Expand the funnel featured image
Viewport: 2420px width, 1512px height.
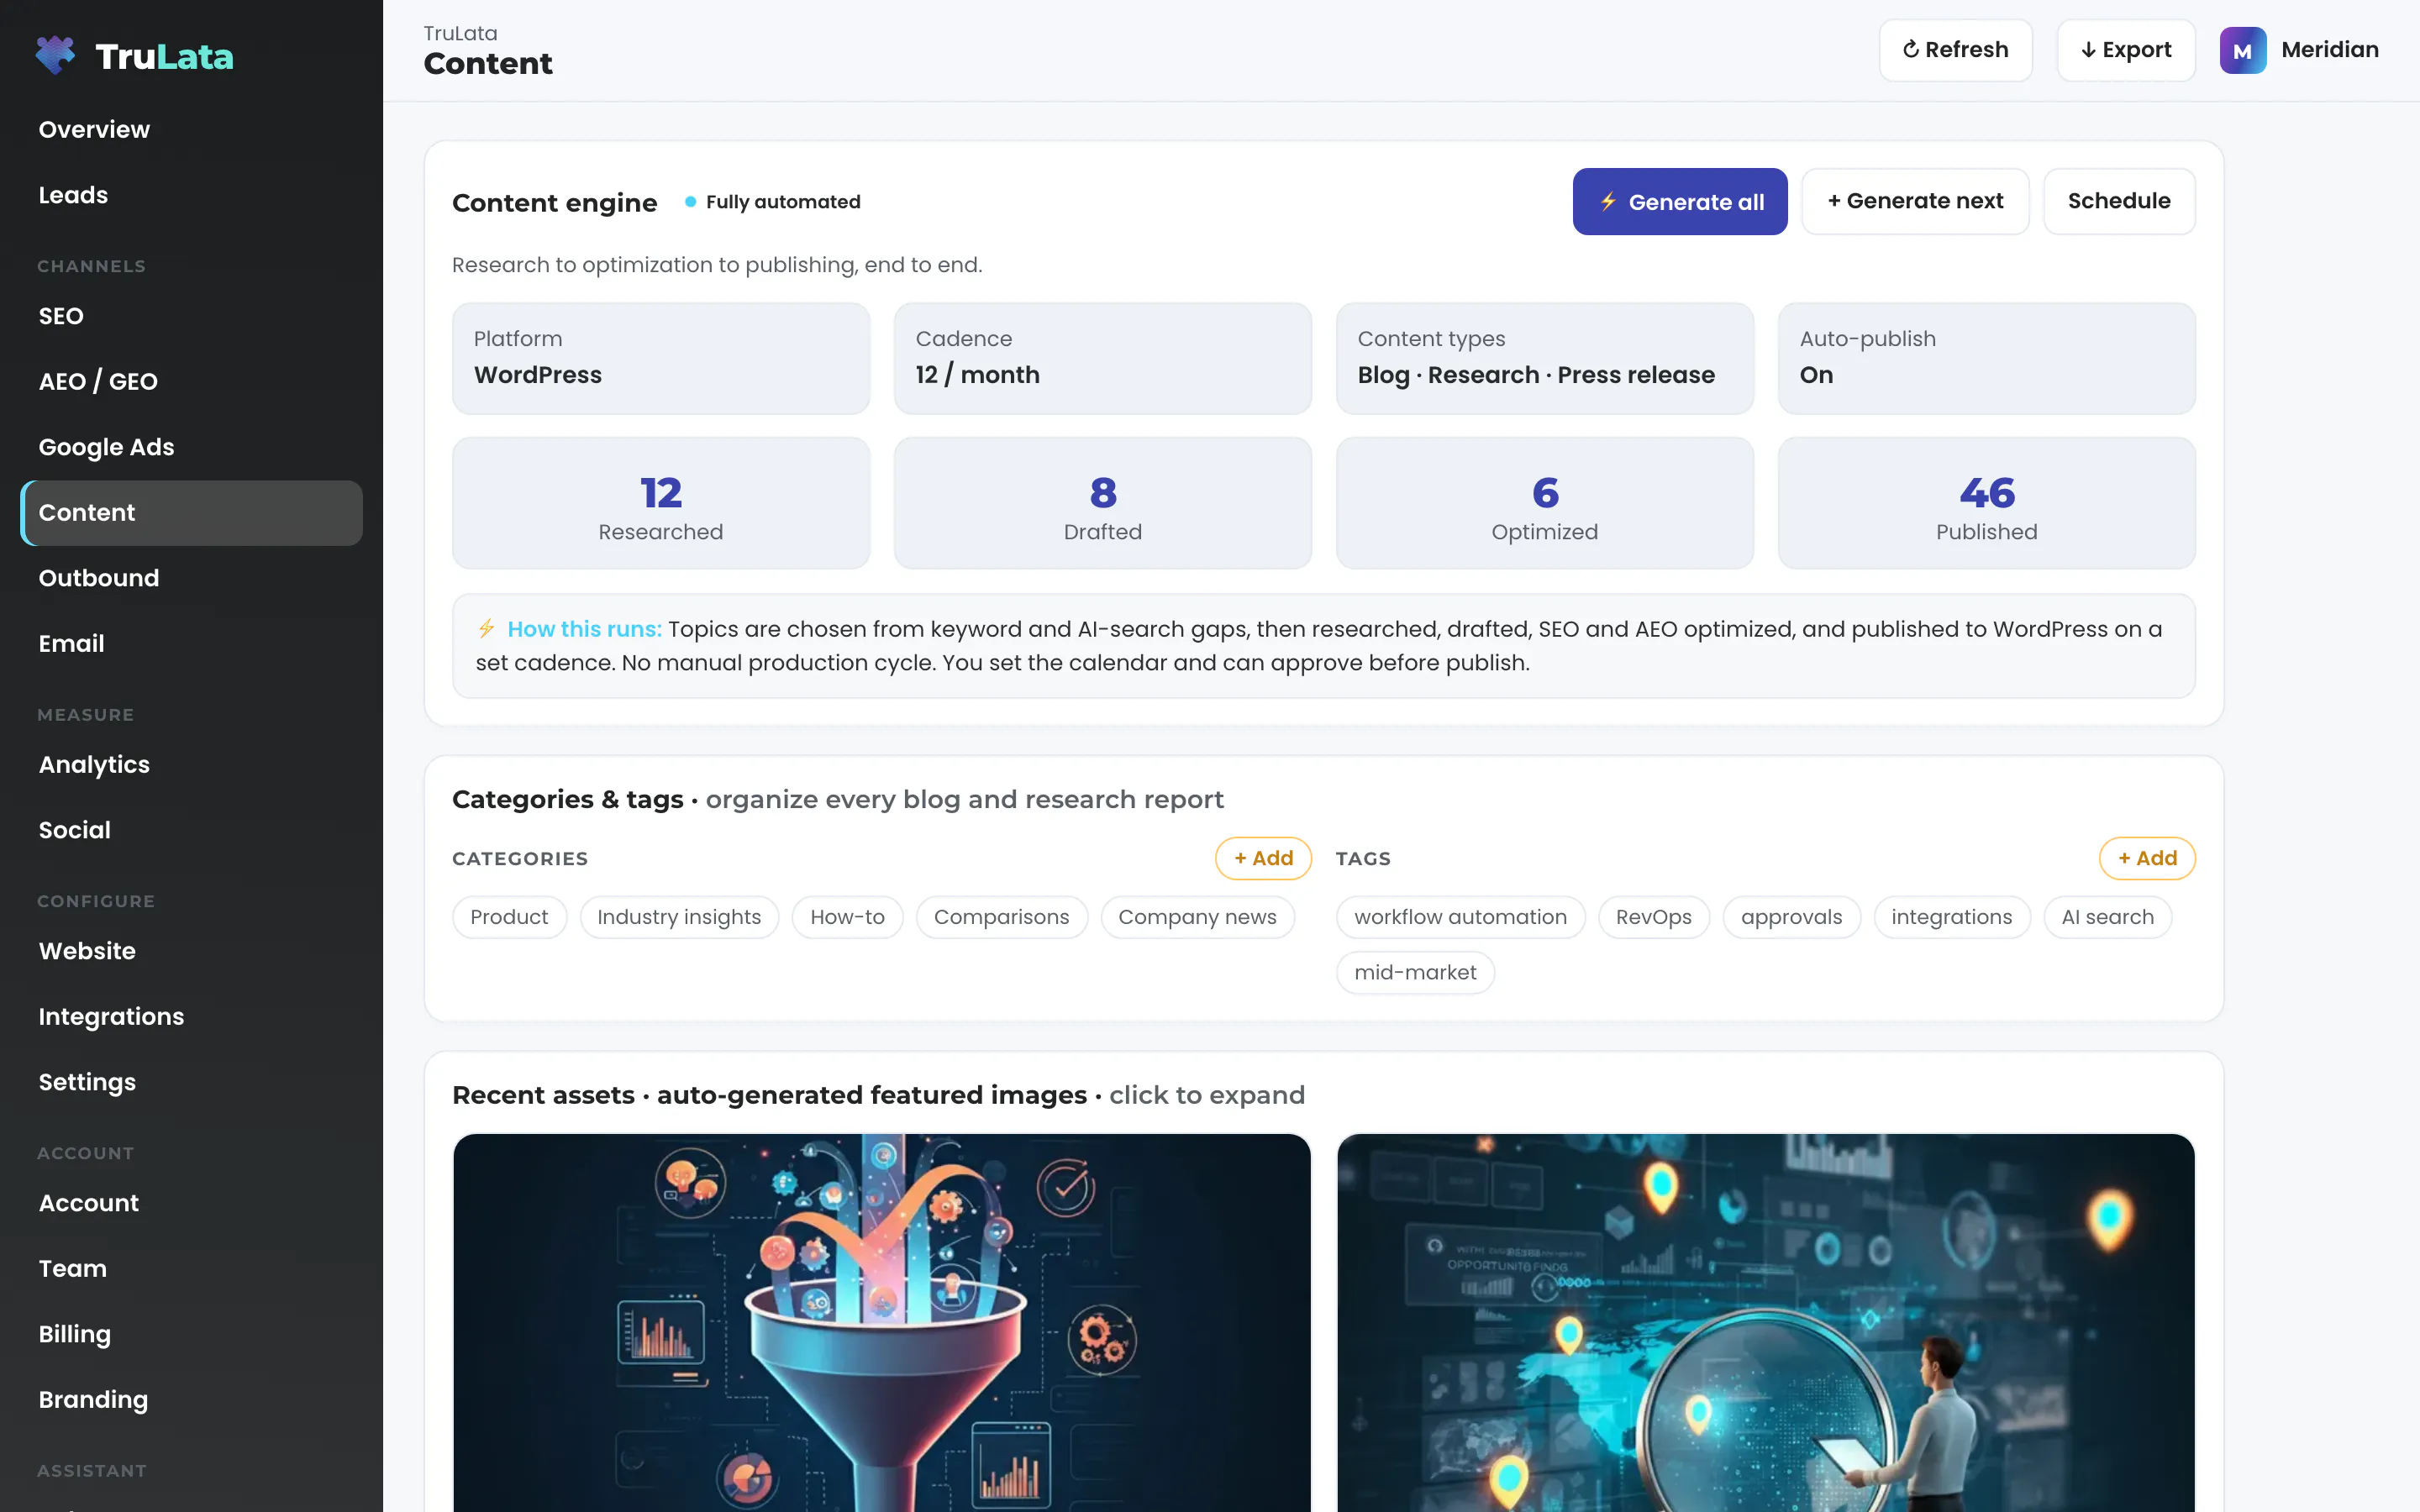coord(882,1322)
